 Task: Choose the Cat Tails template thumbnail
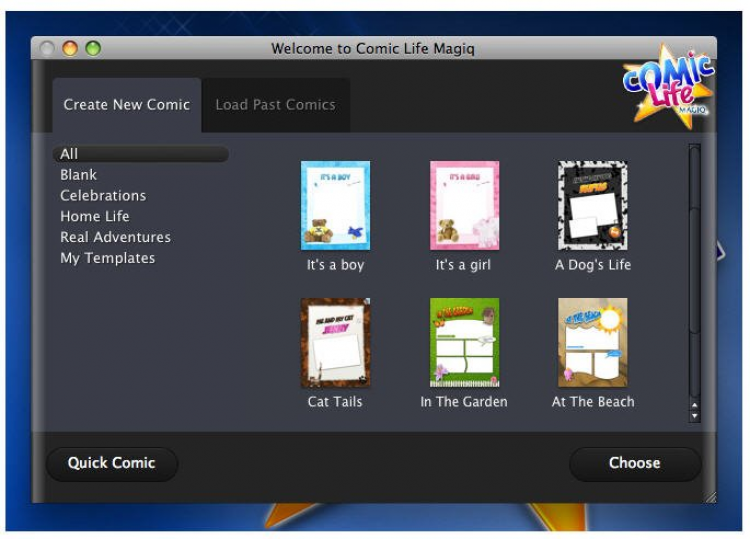pos(335,343)
